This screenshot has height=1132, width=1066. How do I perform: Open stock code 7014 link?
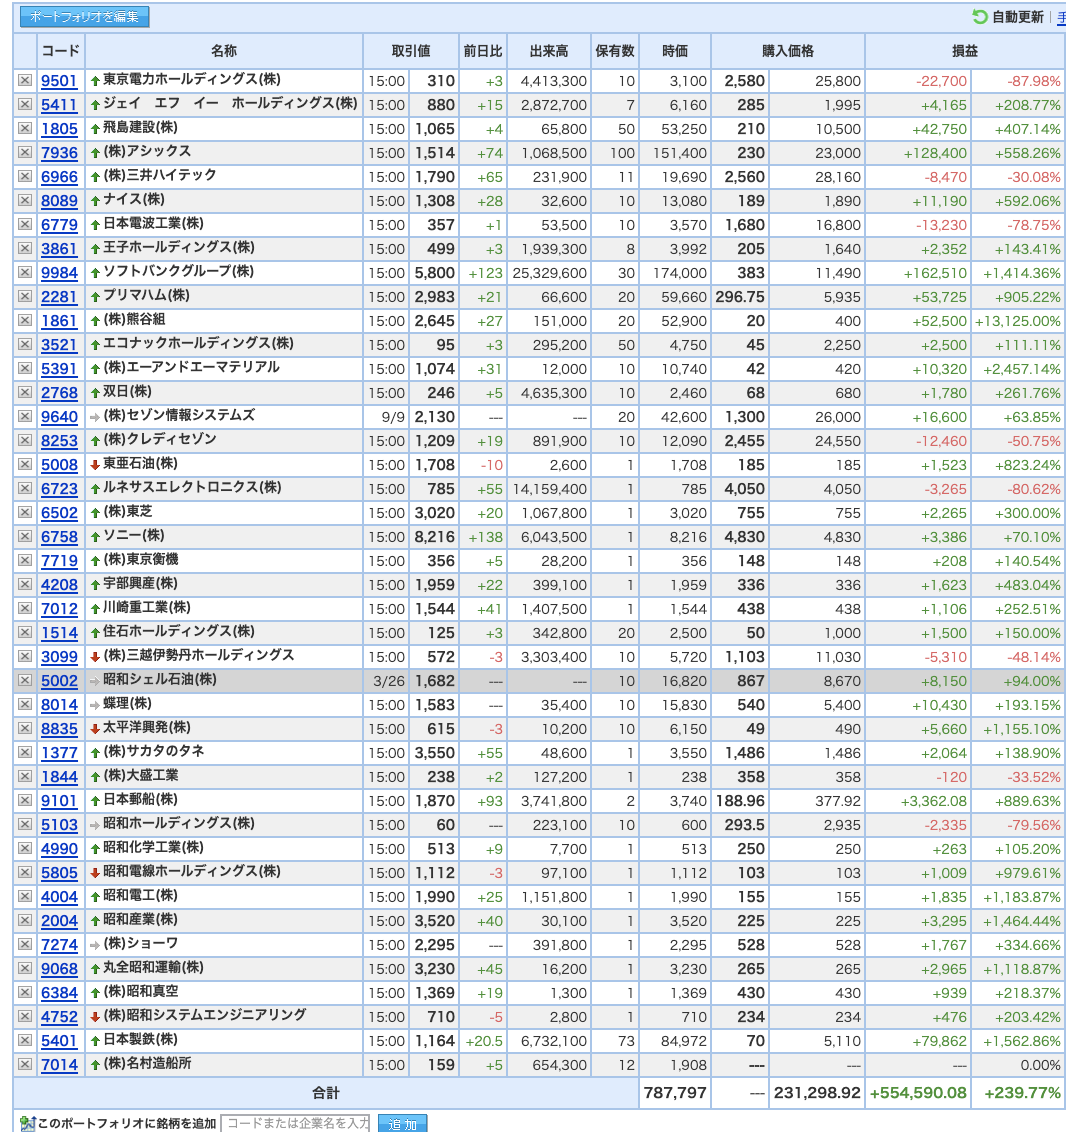tap(59, 1065)
